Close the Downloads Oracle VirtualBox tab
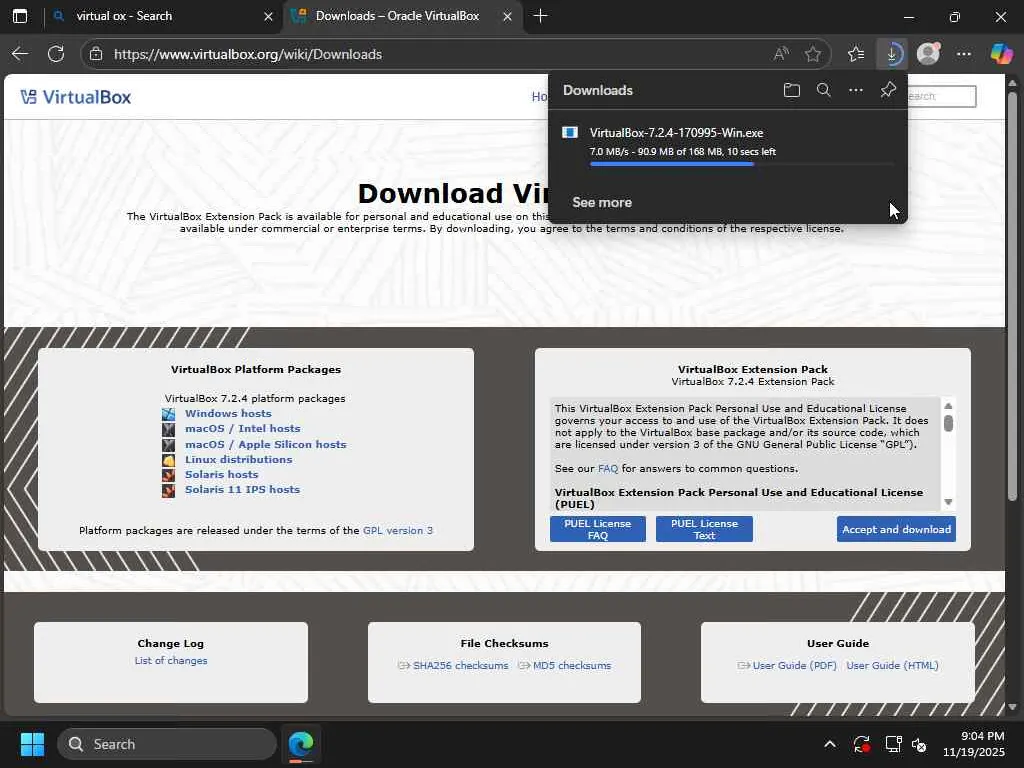 click(507, 16)
